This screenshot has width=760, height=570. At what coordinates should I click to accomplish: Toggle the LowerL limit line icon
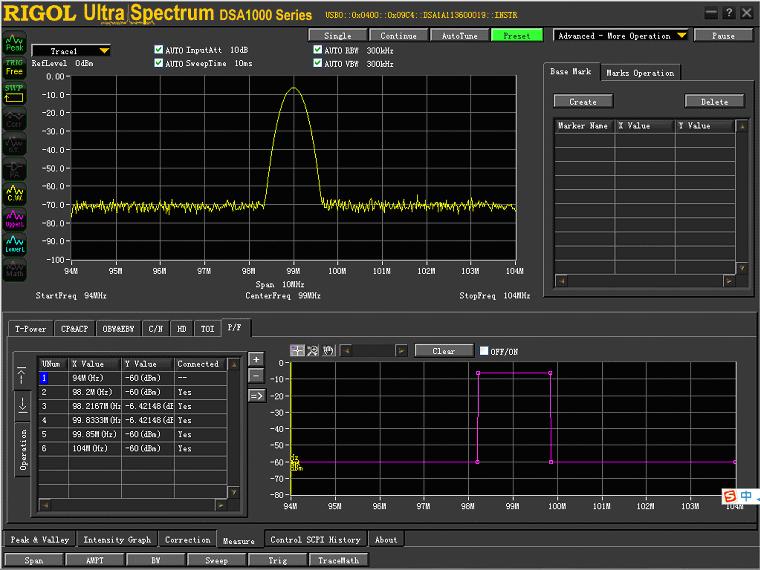pos(14,244)
